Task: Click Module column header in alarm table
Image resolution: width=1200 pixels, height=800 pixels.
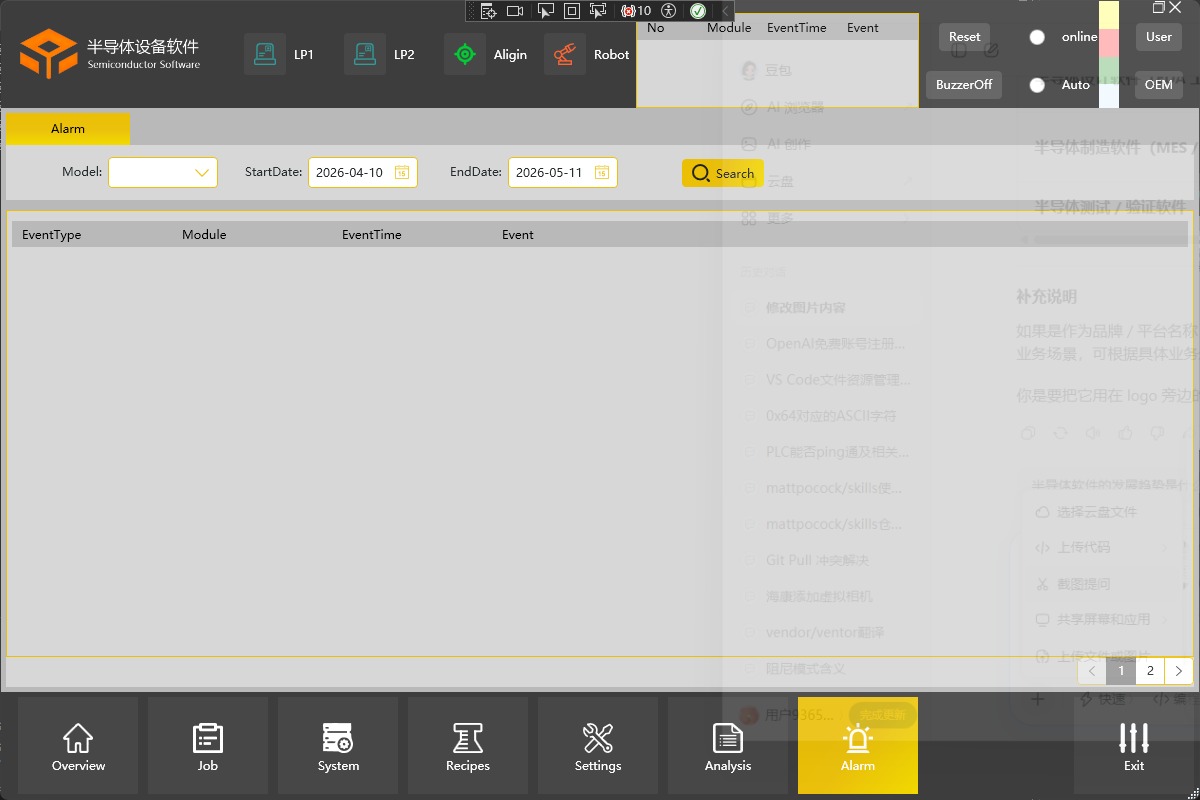Action: coord(204,235)
